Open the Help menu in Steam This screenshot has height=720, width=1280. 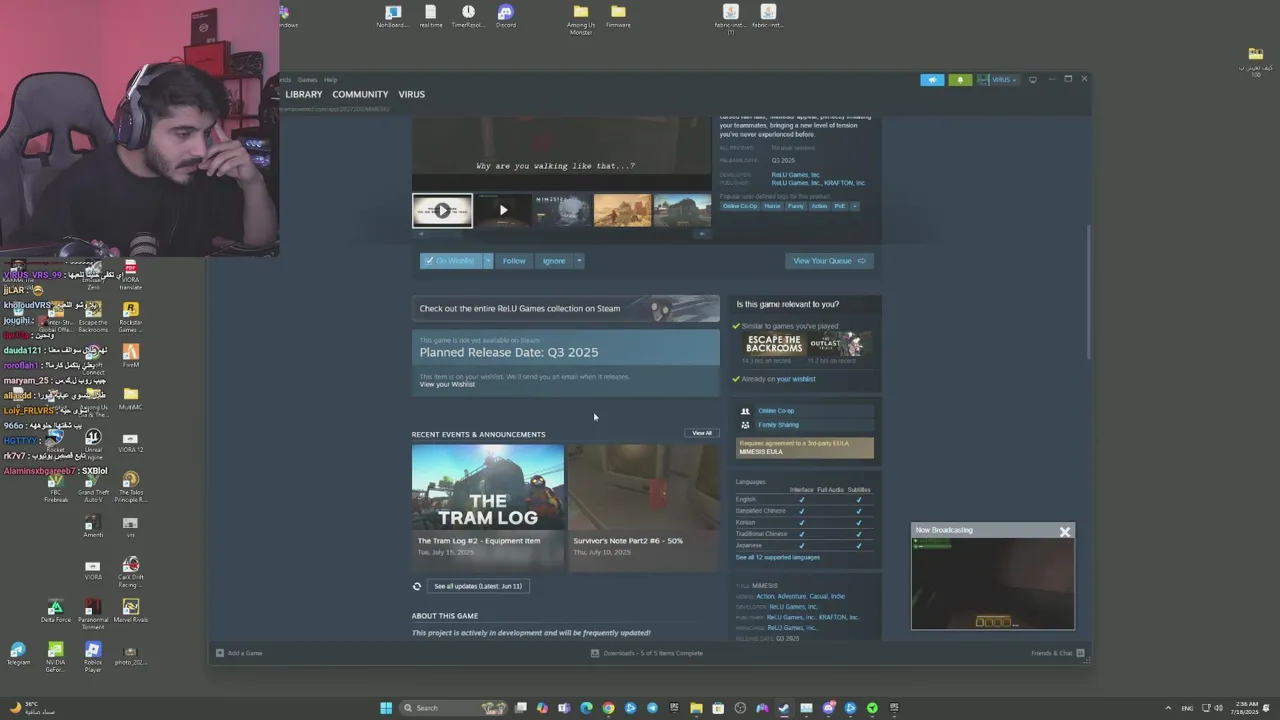pos(330,80)
